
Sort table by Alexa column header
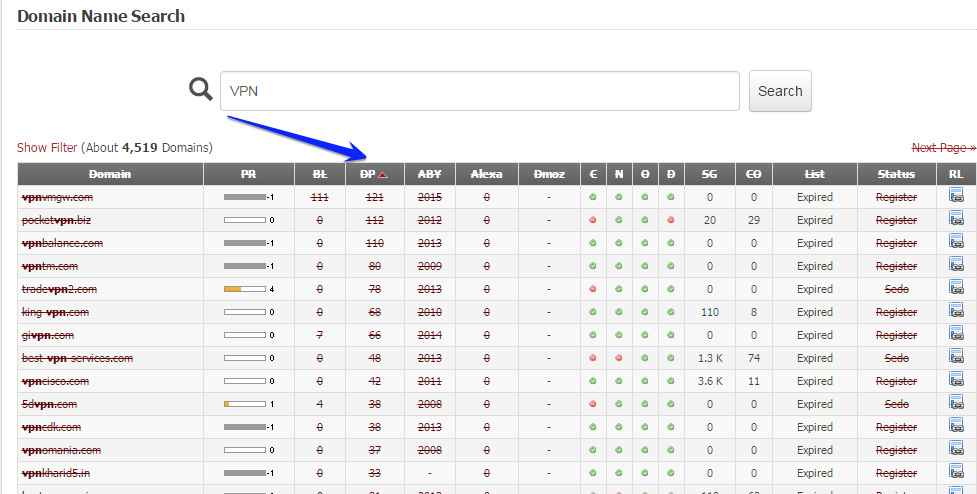487,174
